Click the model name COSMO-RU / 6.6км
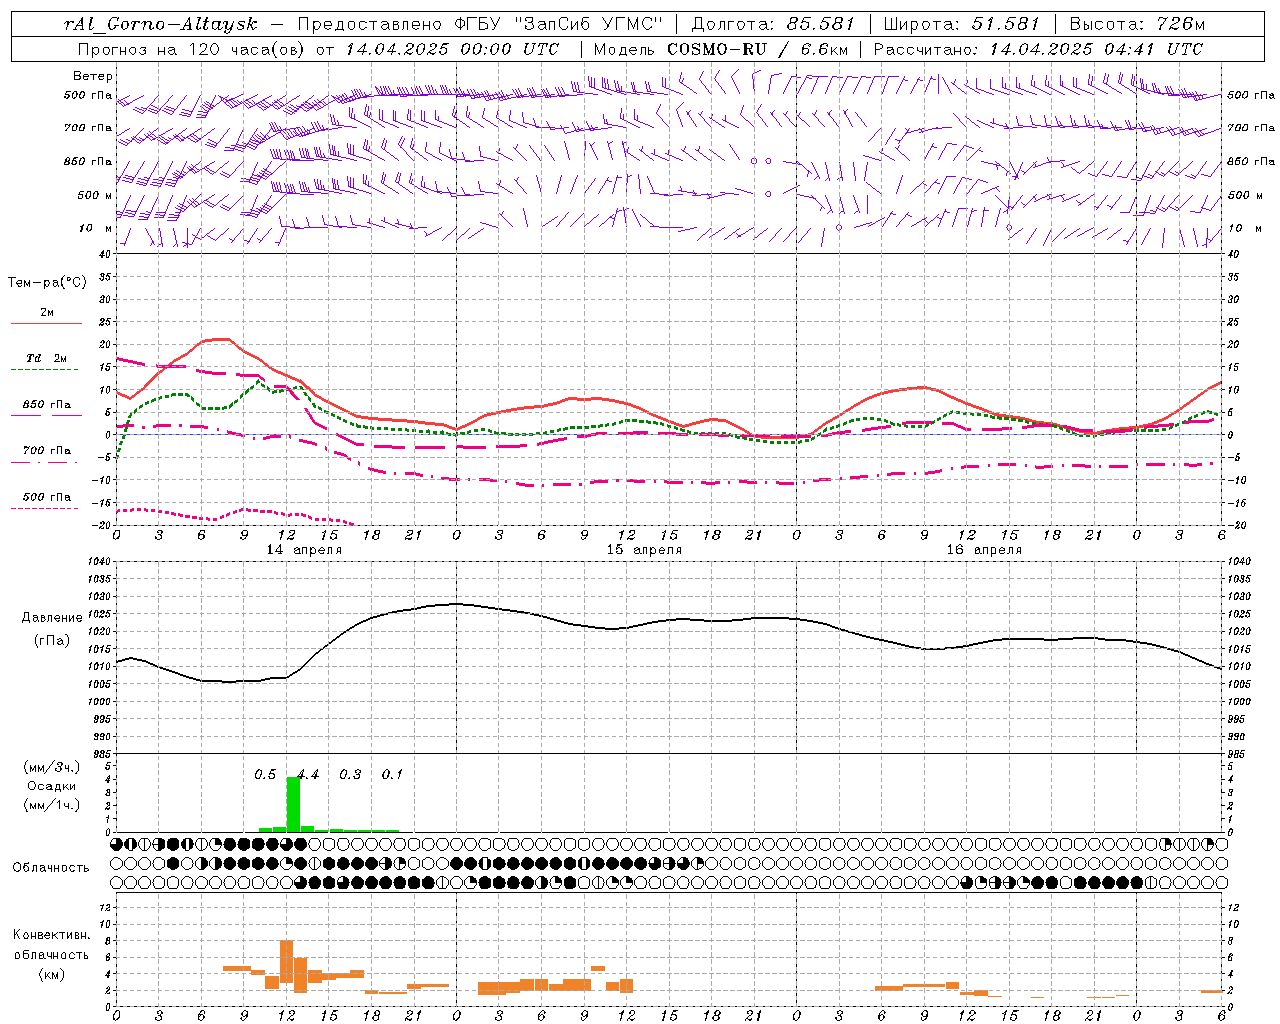This screenshot has height=1024, width=1280. pos(758,49)
